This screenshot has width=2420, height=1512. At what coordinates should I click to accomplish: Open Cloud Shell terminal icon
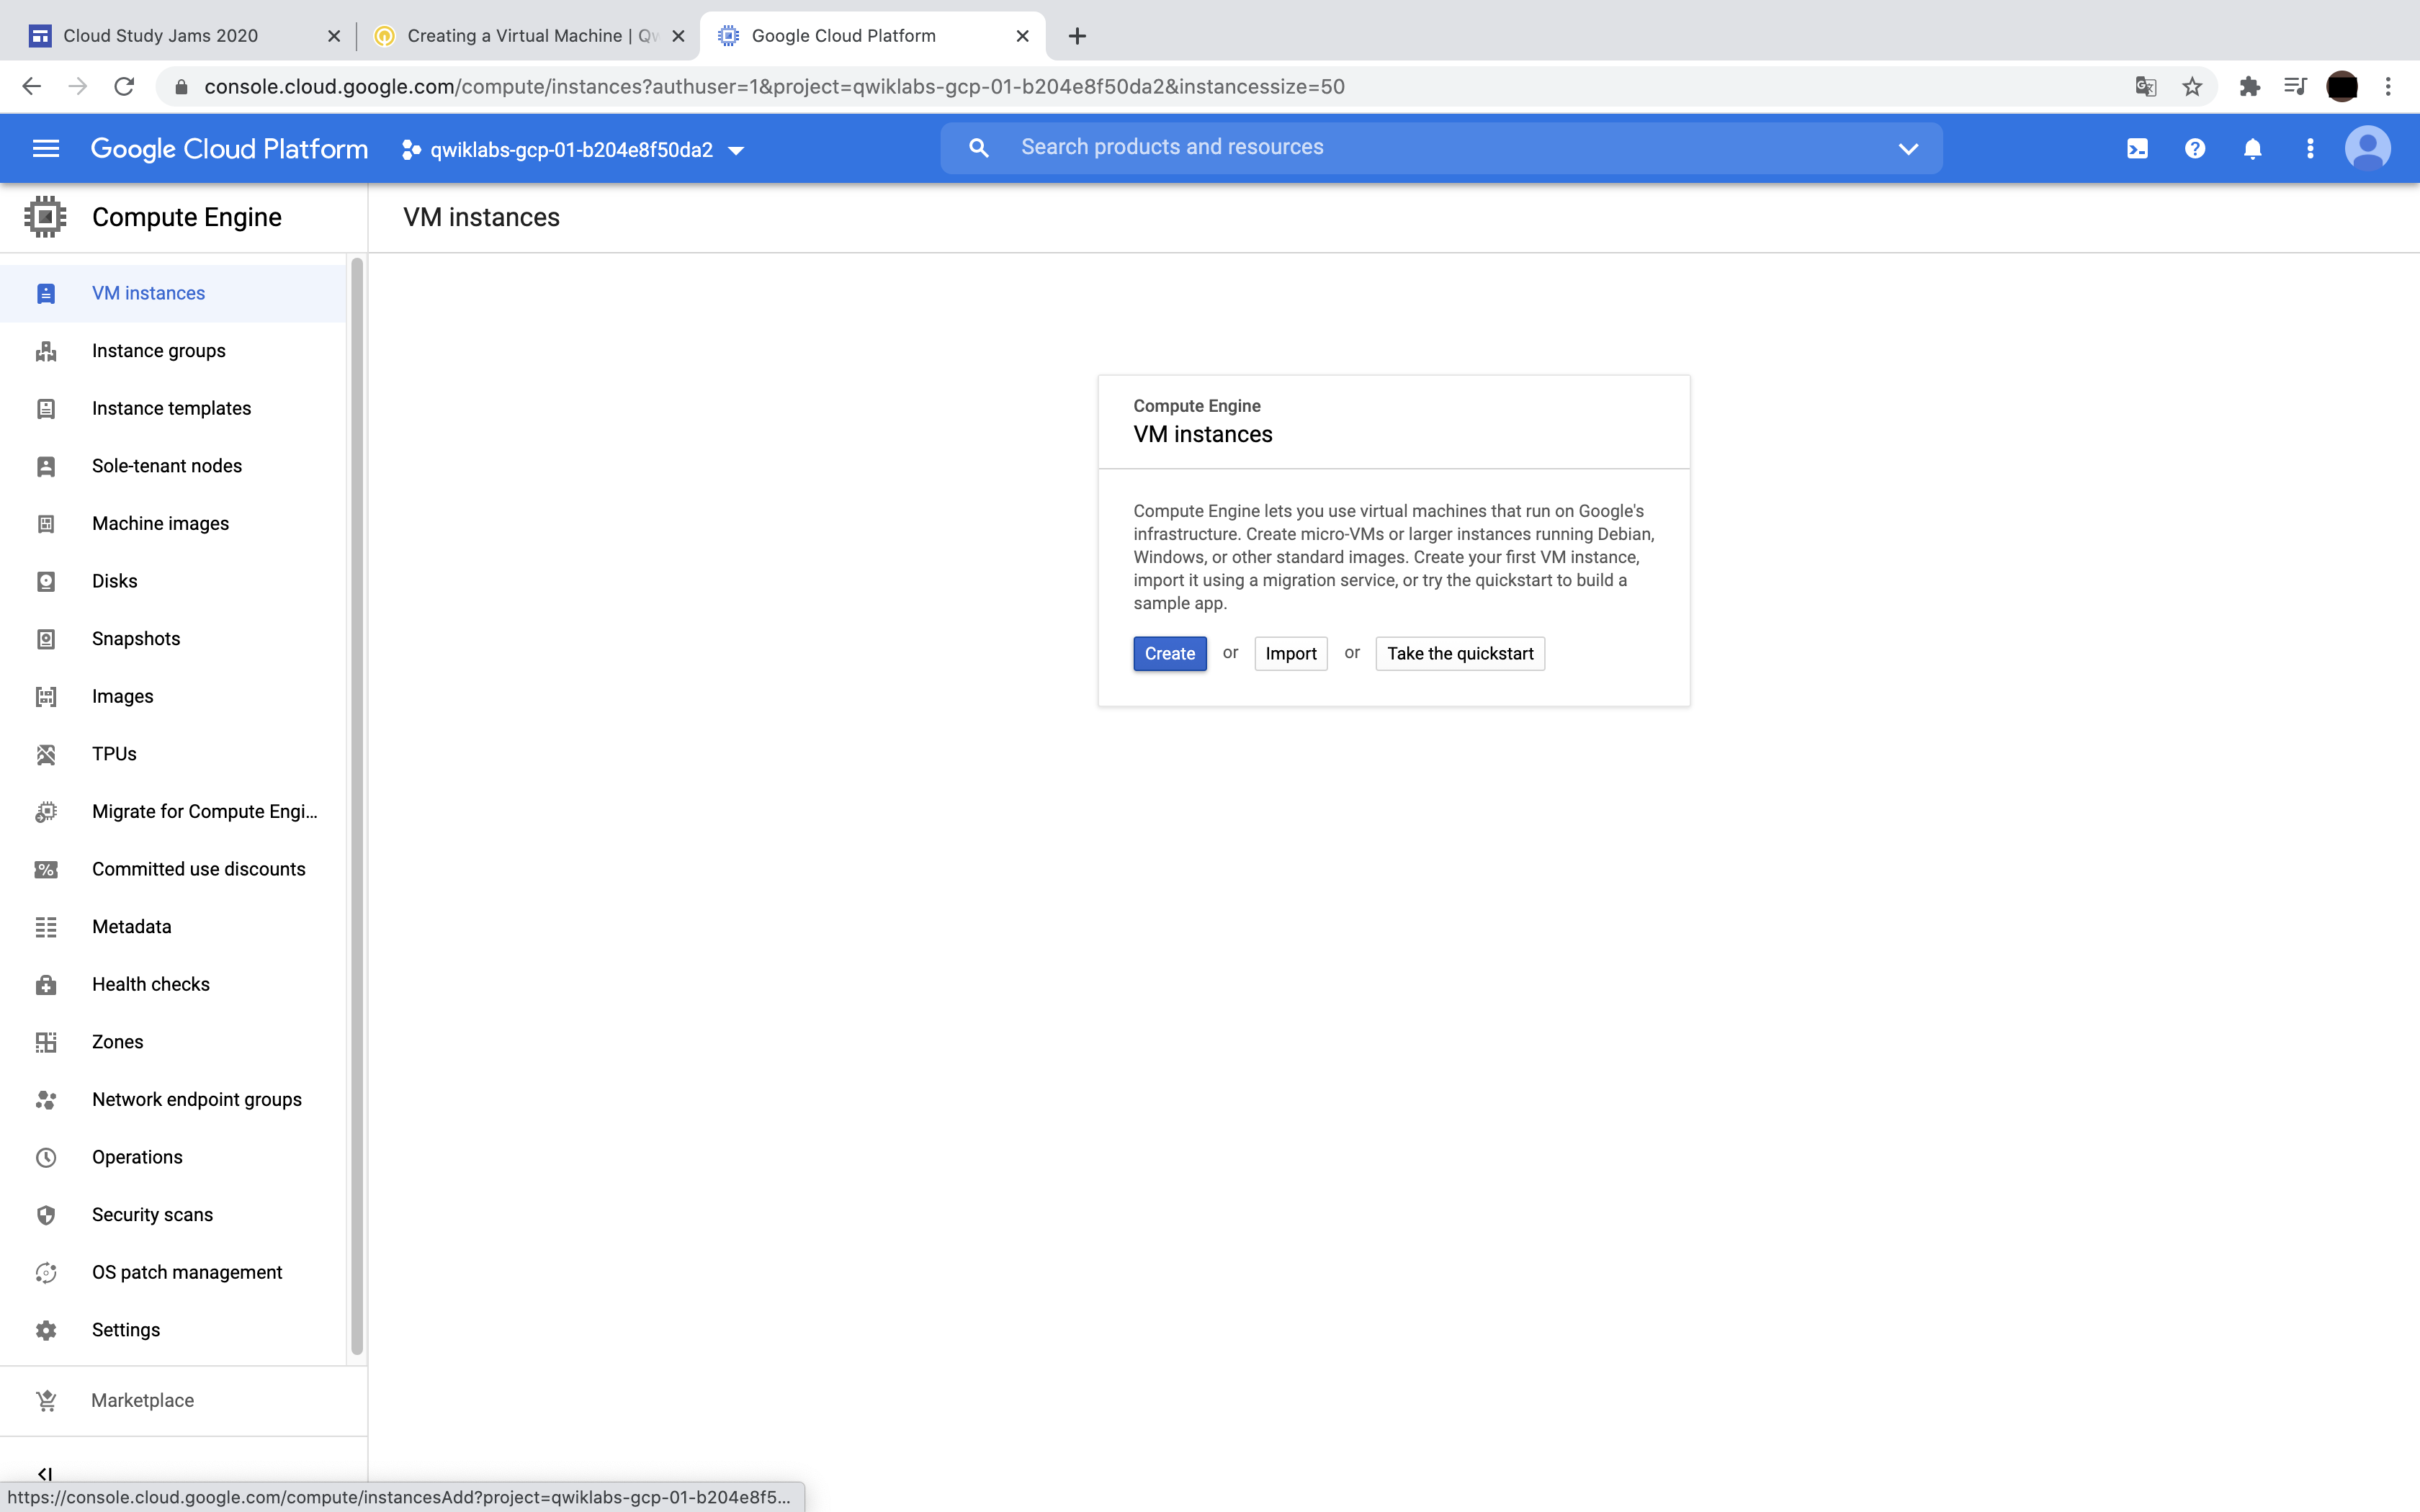2137,149
